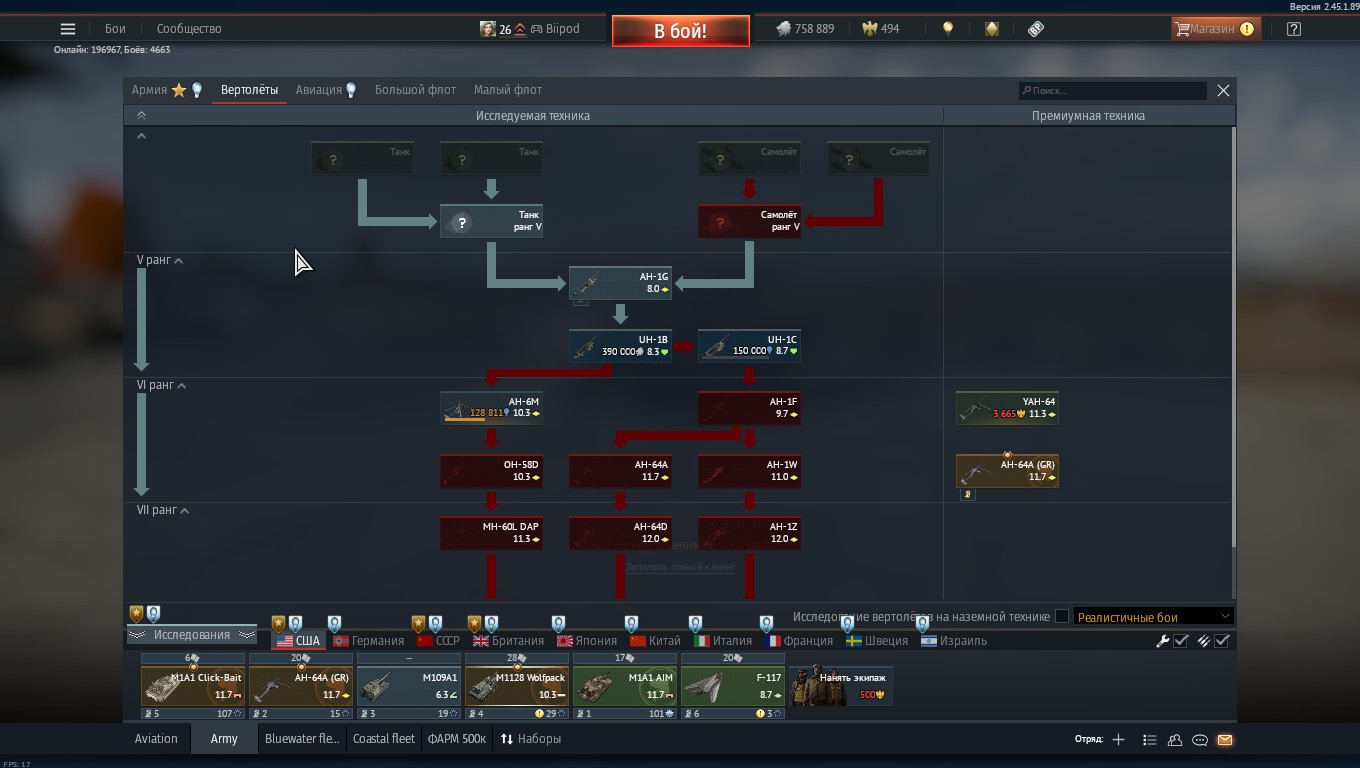Select the AH-64A research helicopter card
Image resolution: width=1360 pixels, height=768 pixels.
pos(620,471)
